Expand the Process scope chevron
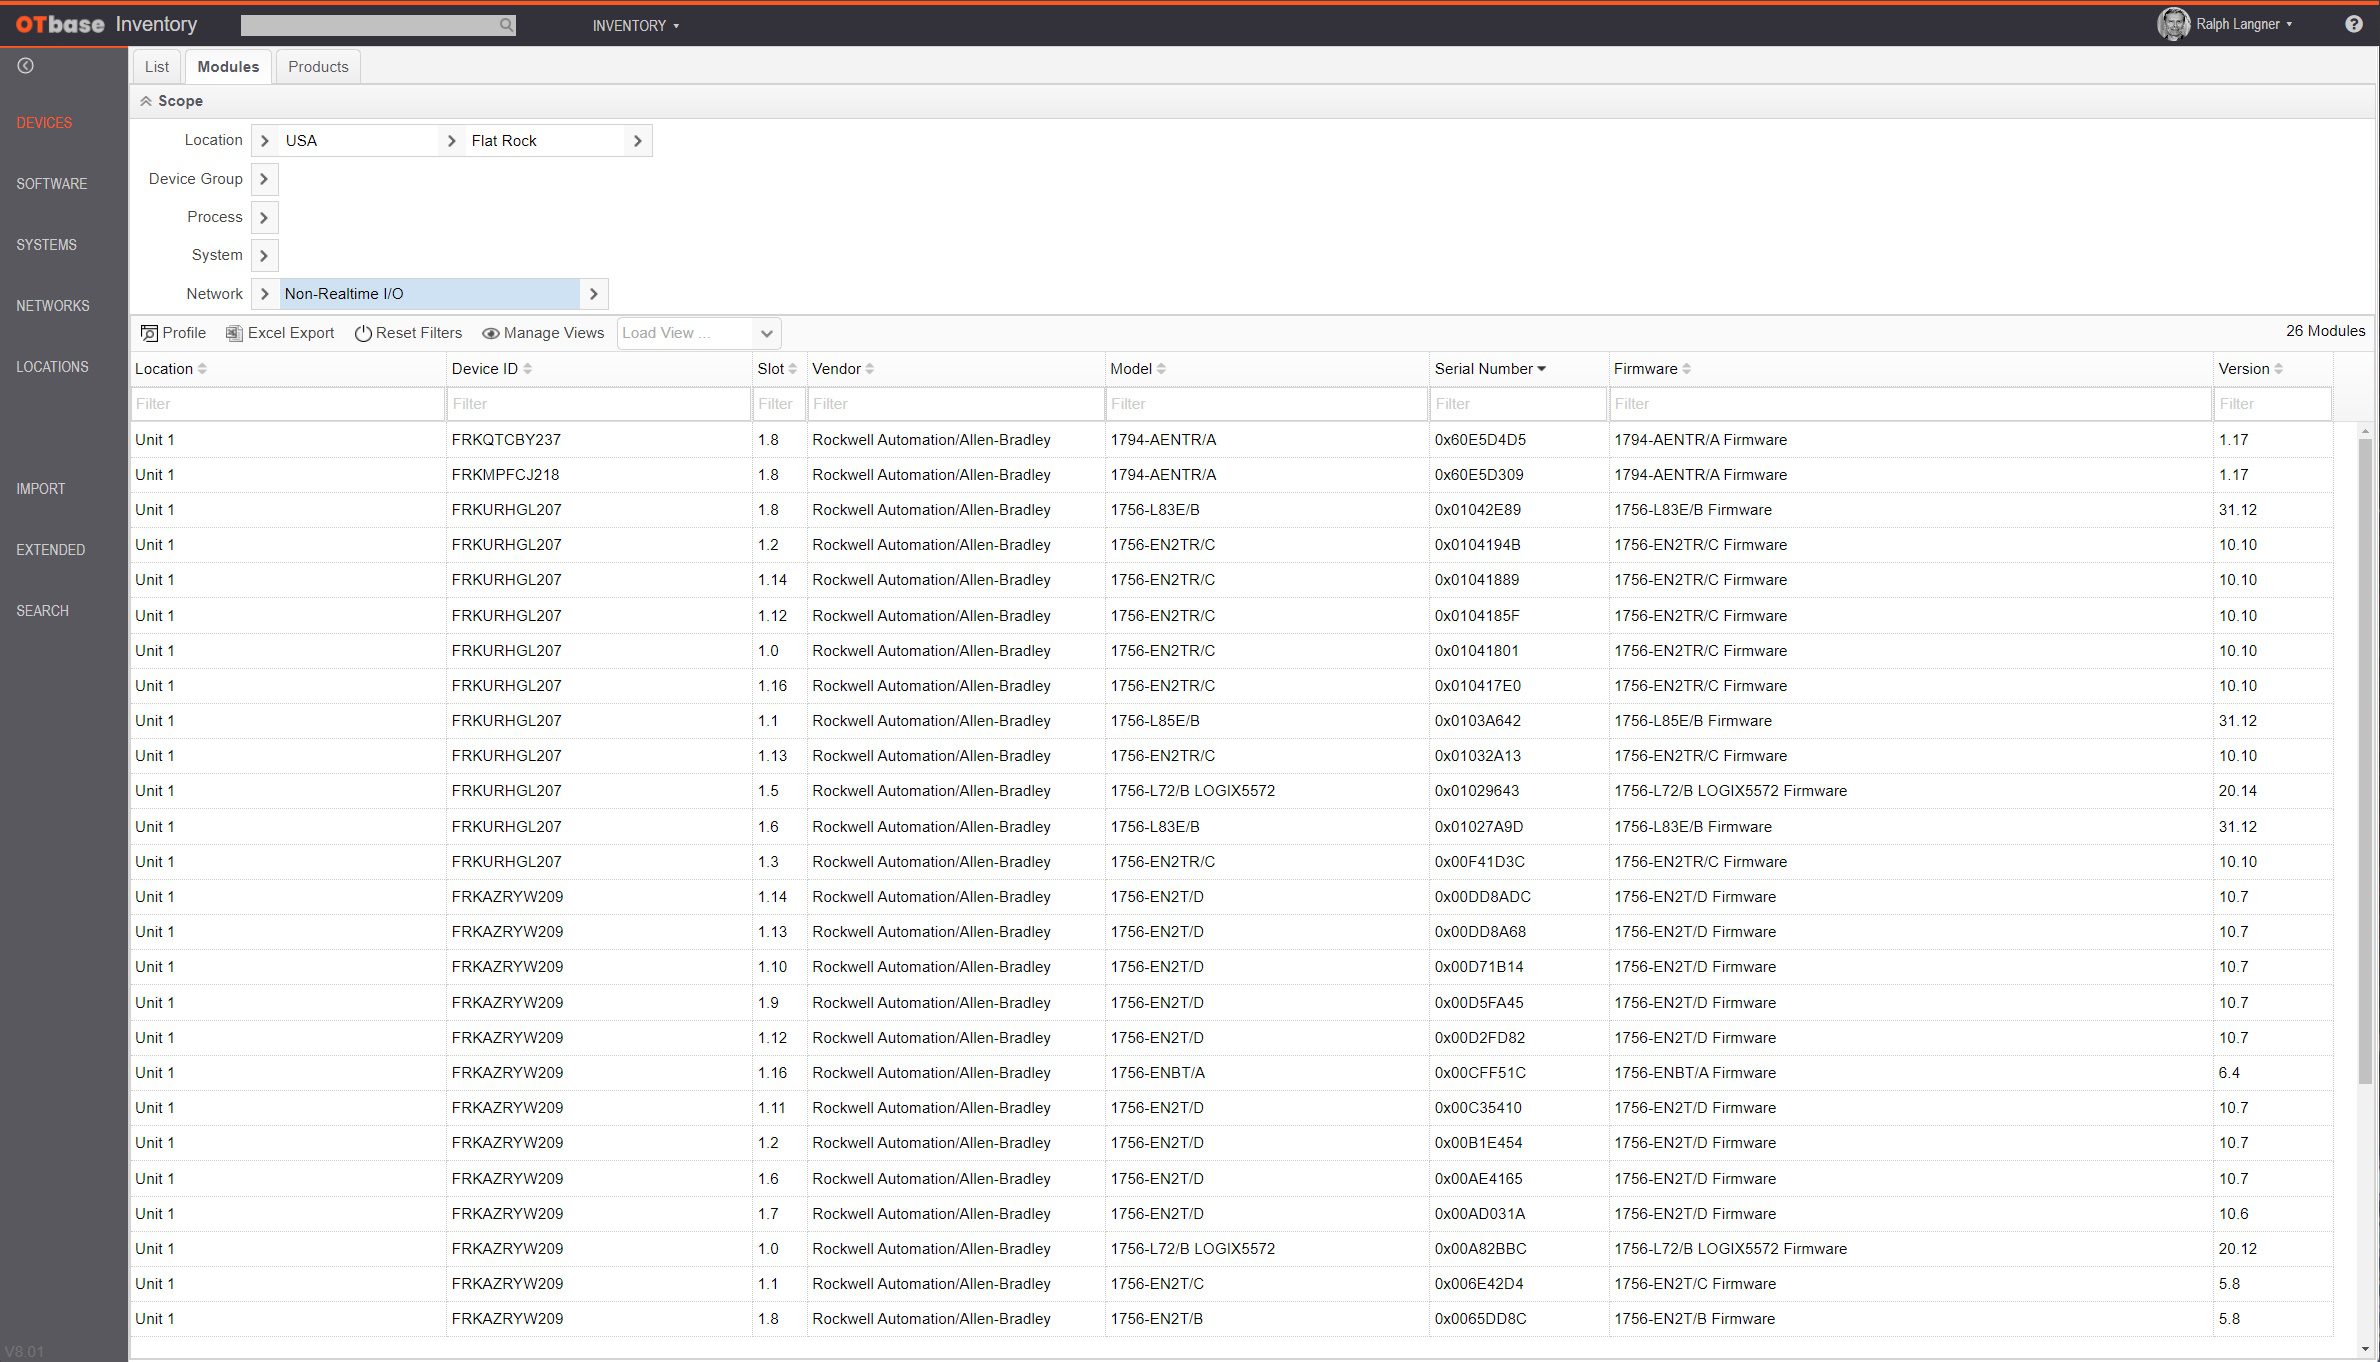This screenshot has height=1362, width=2380. 264,217
